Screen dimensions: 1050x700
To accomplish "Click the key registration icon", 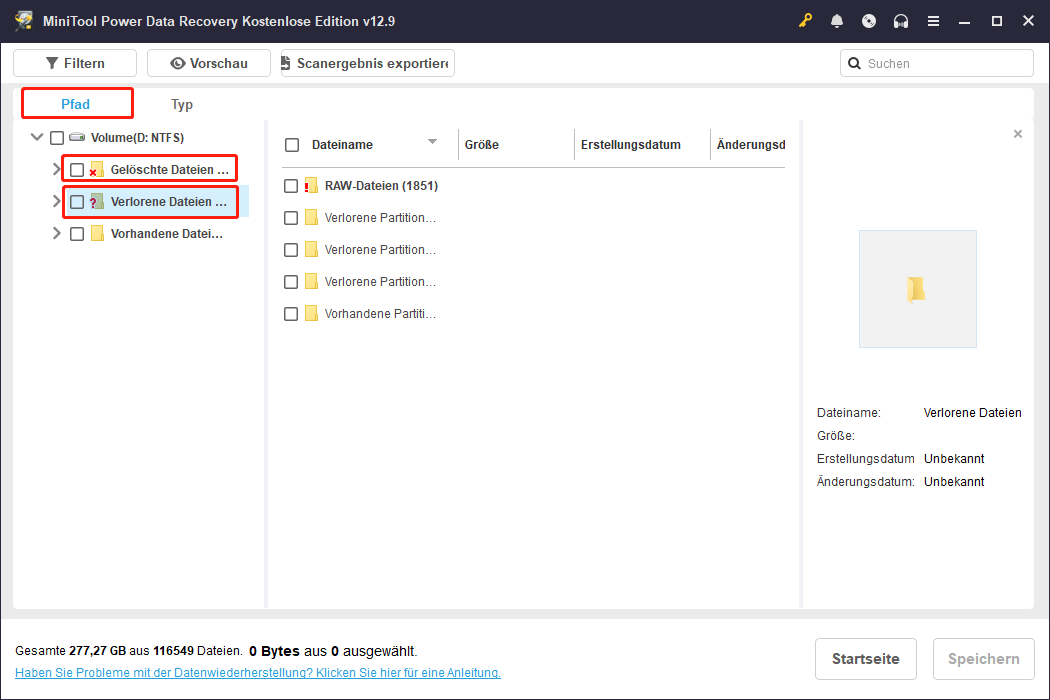I will pyautogui.click(x=804, y=21).
